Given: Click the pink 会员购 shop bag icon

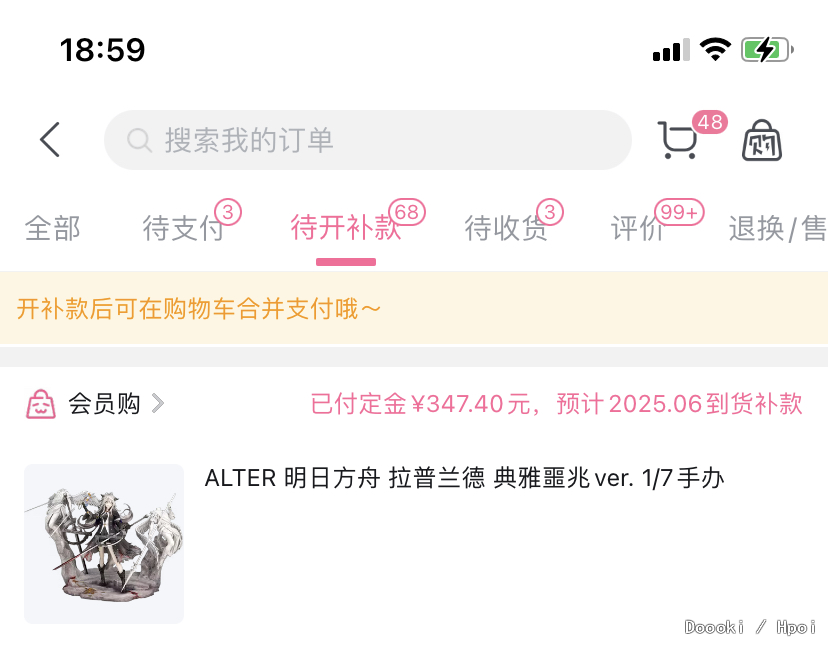Looking at the screenshot, I should 41,405.
